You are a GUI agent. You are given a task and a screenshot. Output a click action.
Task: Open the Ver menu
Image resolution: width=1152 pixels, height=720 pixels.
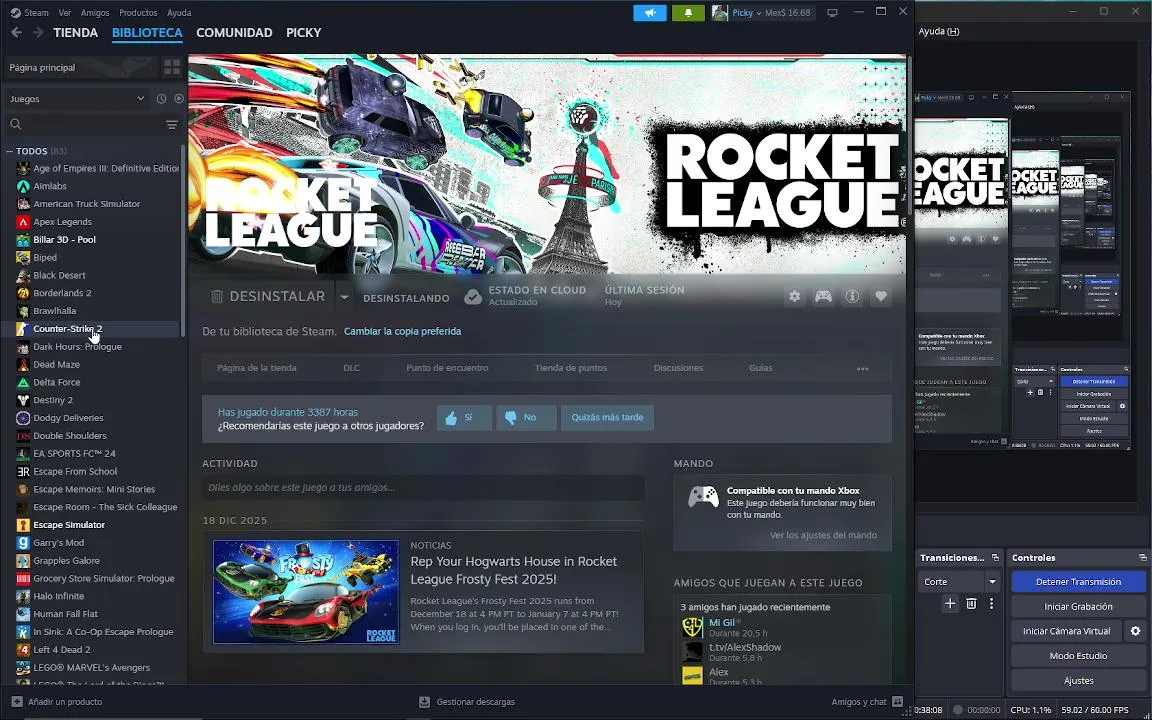tap(65, 12)
